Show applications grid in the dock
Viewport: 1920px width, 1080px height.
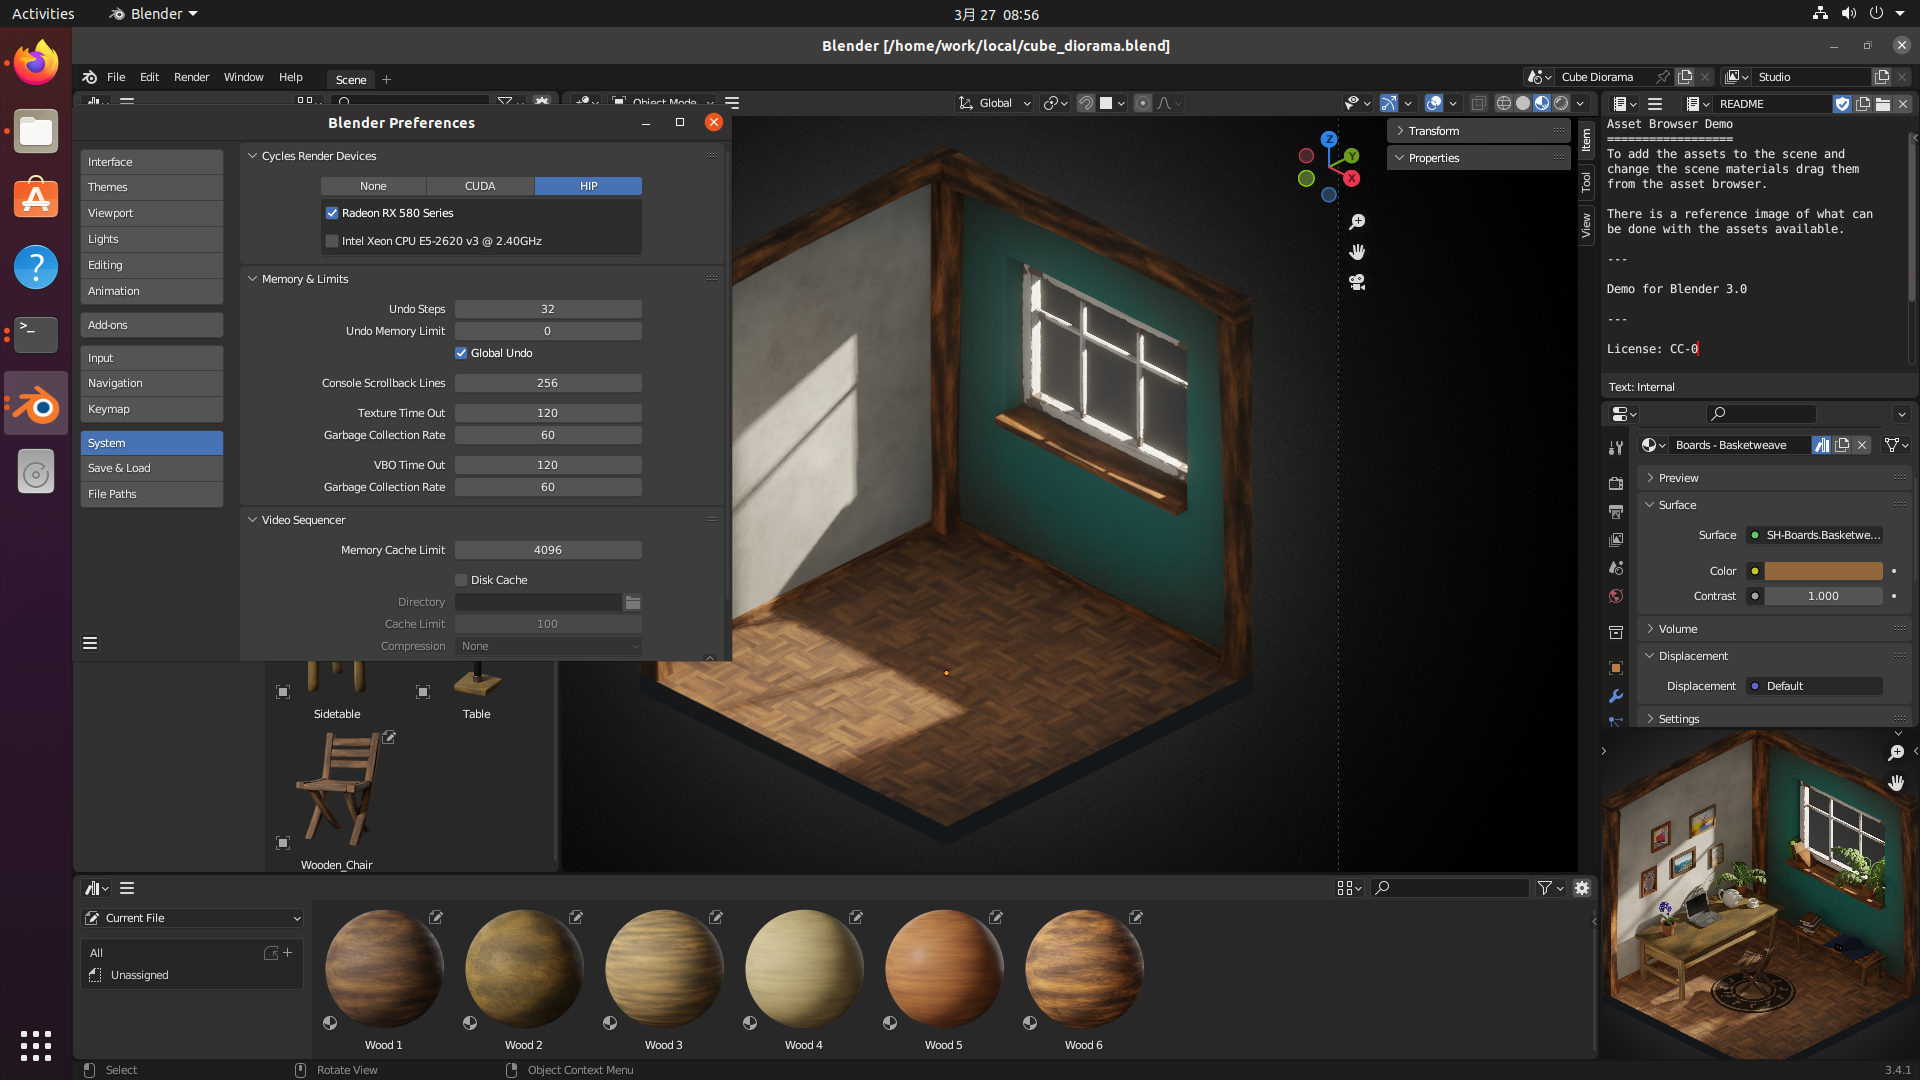(x=36, y=1045)
